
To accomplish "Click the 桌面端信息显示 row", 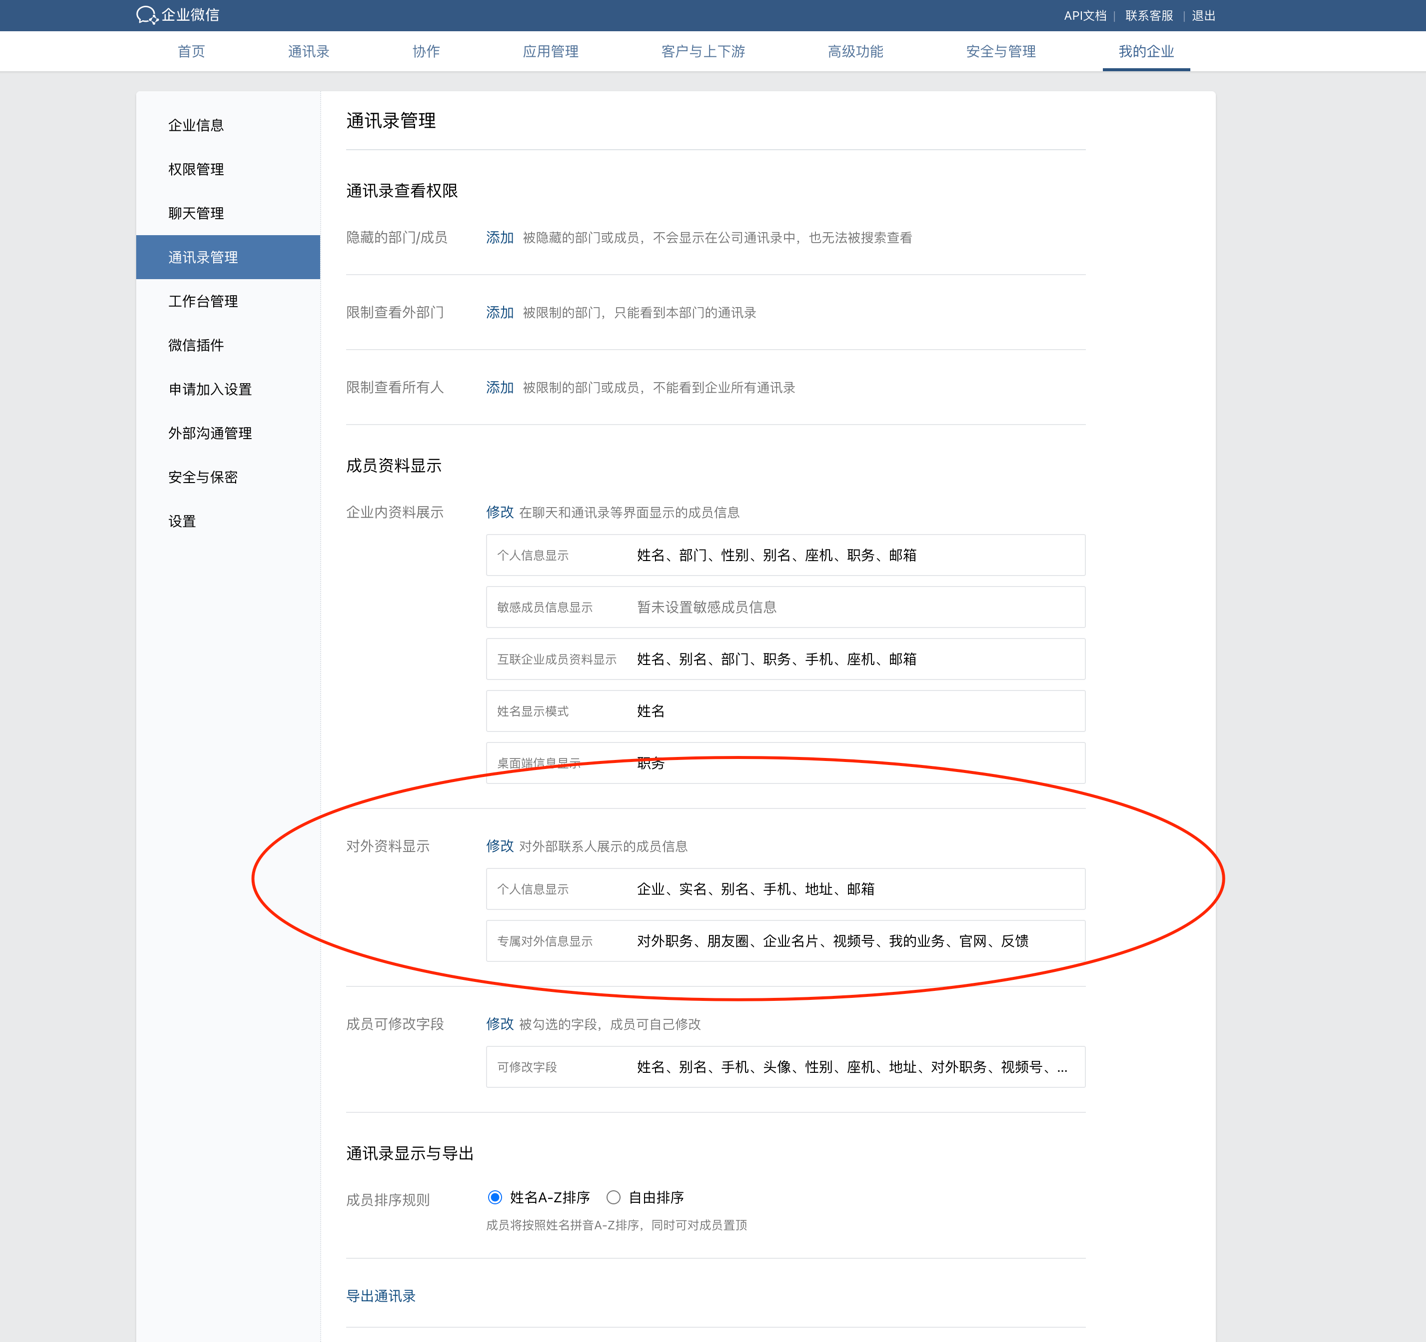I will tap(785, 763).
